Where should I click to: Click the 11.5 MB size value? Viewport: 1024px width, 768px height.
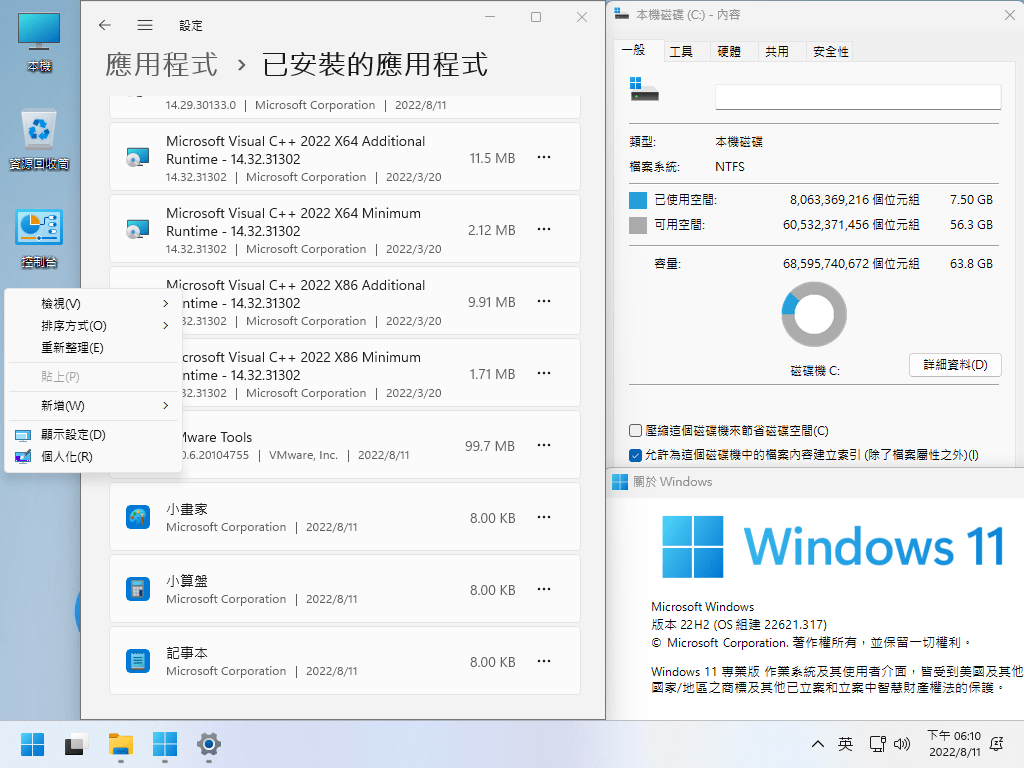[492, 158]
